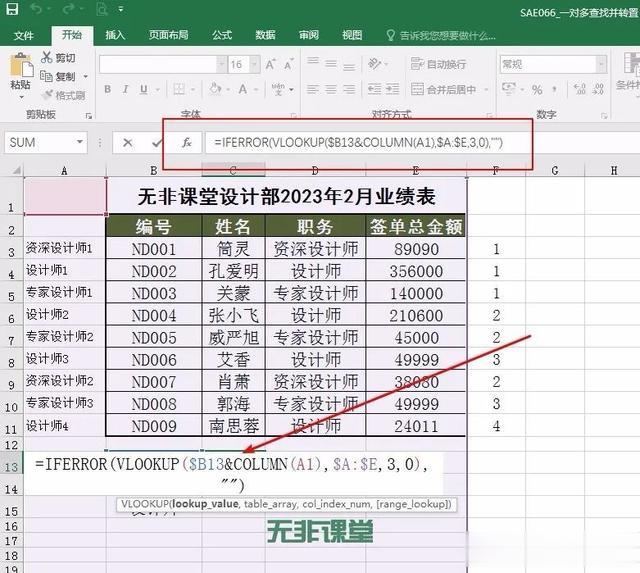The width and height of the screenshot is (640, 573).
Task: Toggle underline formatting
Action: coord(144,89)
